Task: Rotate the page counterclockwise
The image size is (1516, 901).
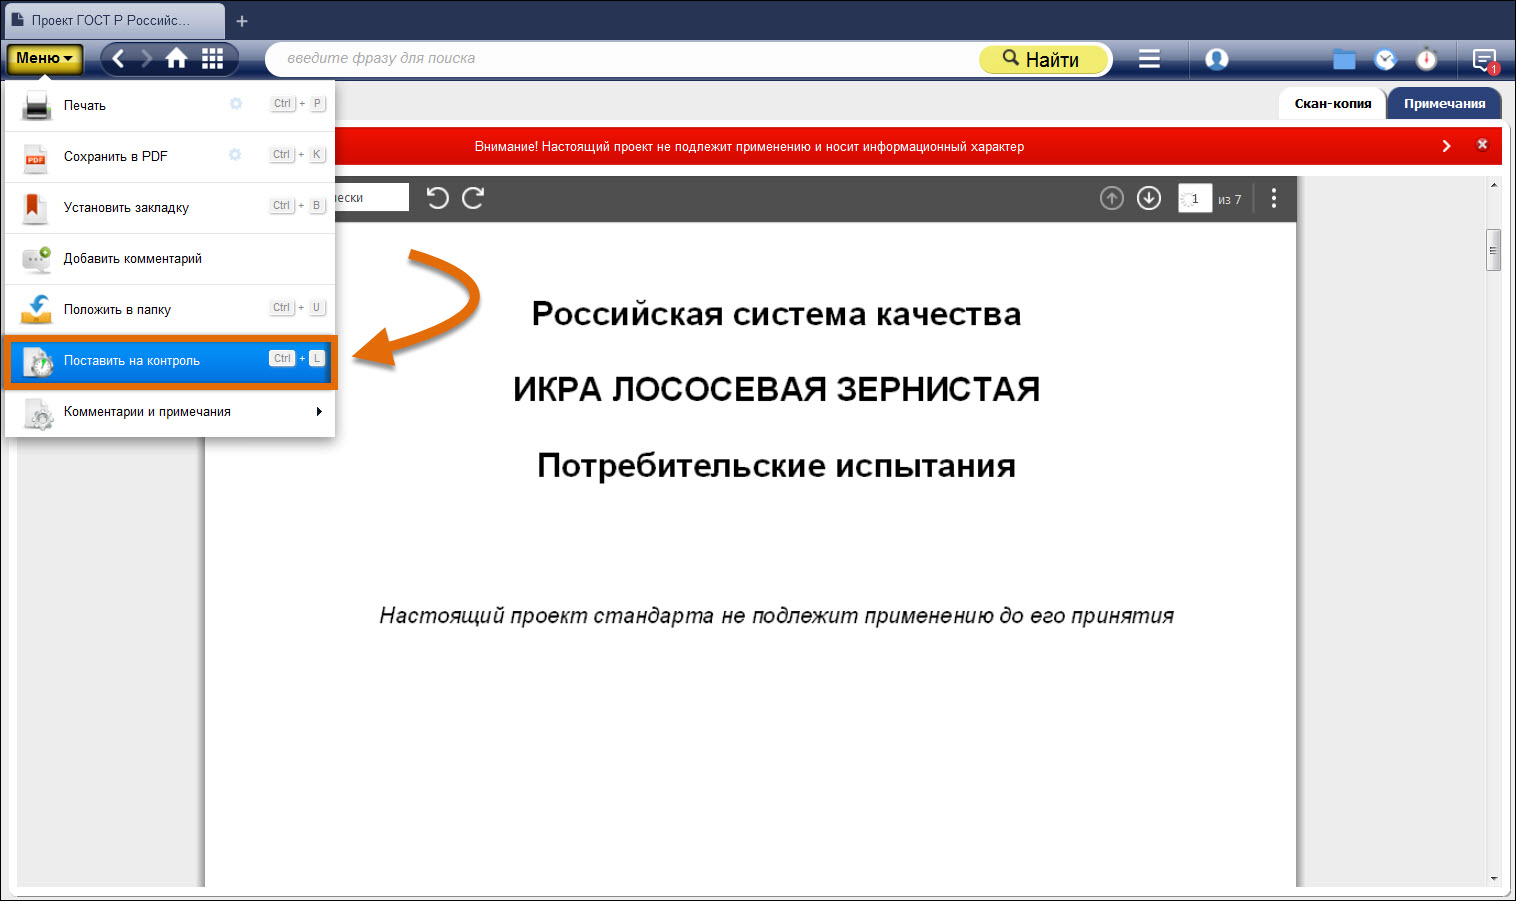Action: tap(438, 198)
